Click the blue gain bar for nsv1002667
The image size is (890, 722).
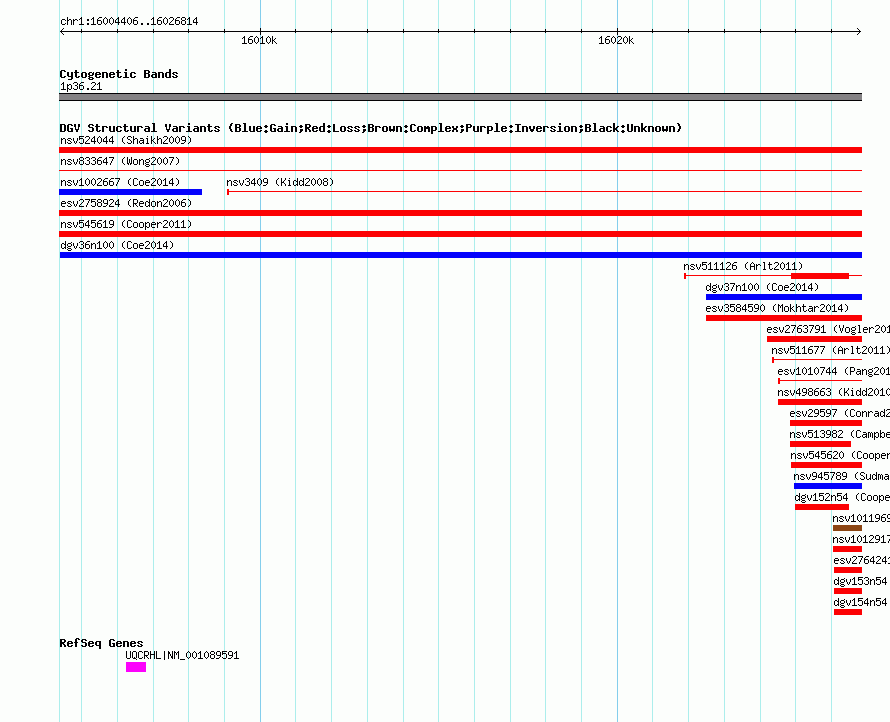pos(131,192)
